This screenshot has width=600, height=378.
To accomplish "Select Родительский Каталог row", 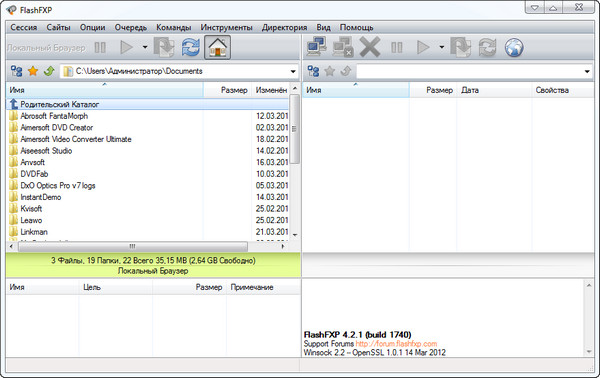I will point(148,104).
